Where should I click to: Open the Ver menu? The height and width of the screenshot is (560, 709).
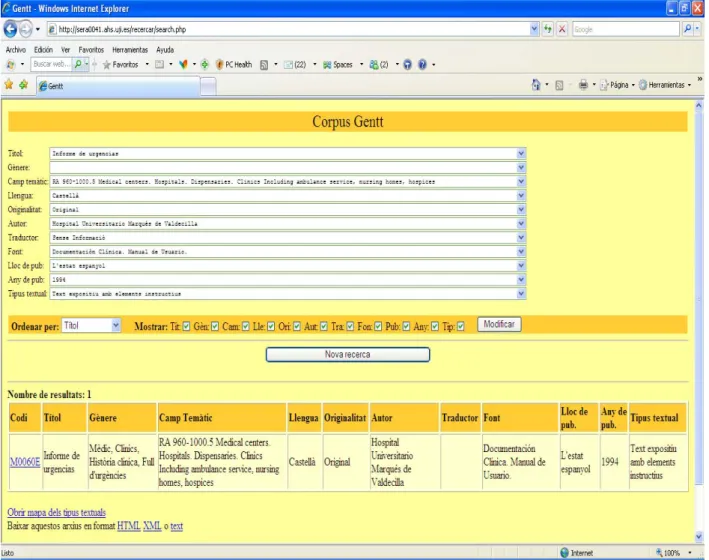click(66, 50)
